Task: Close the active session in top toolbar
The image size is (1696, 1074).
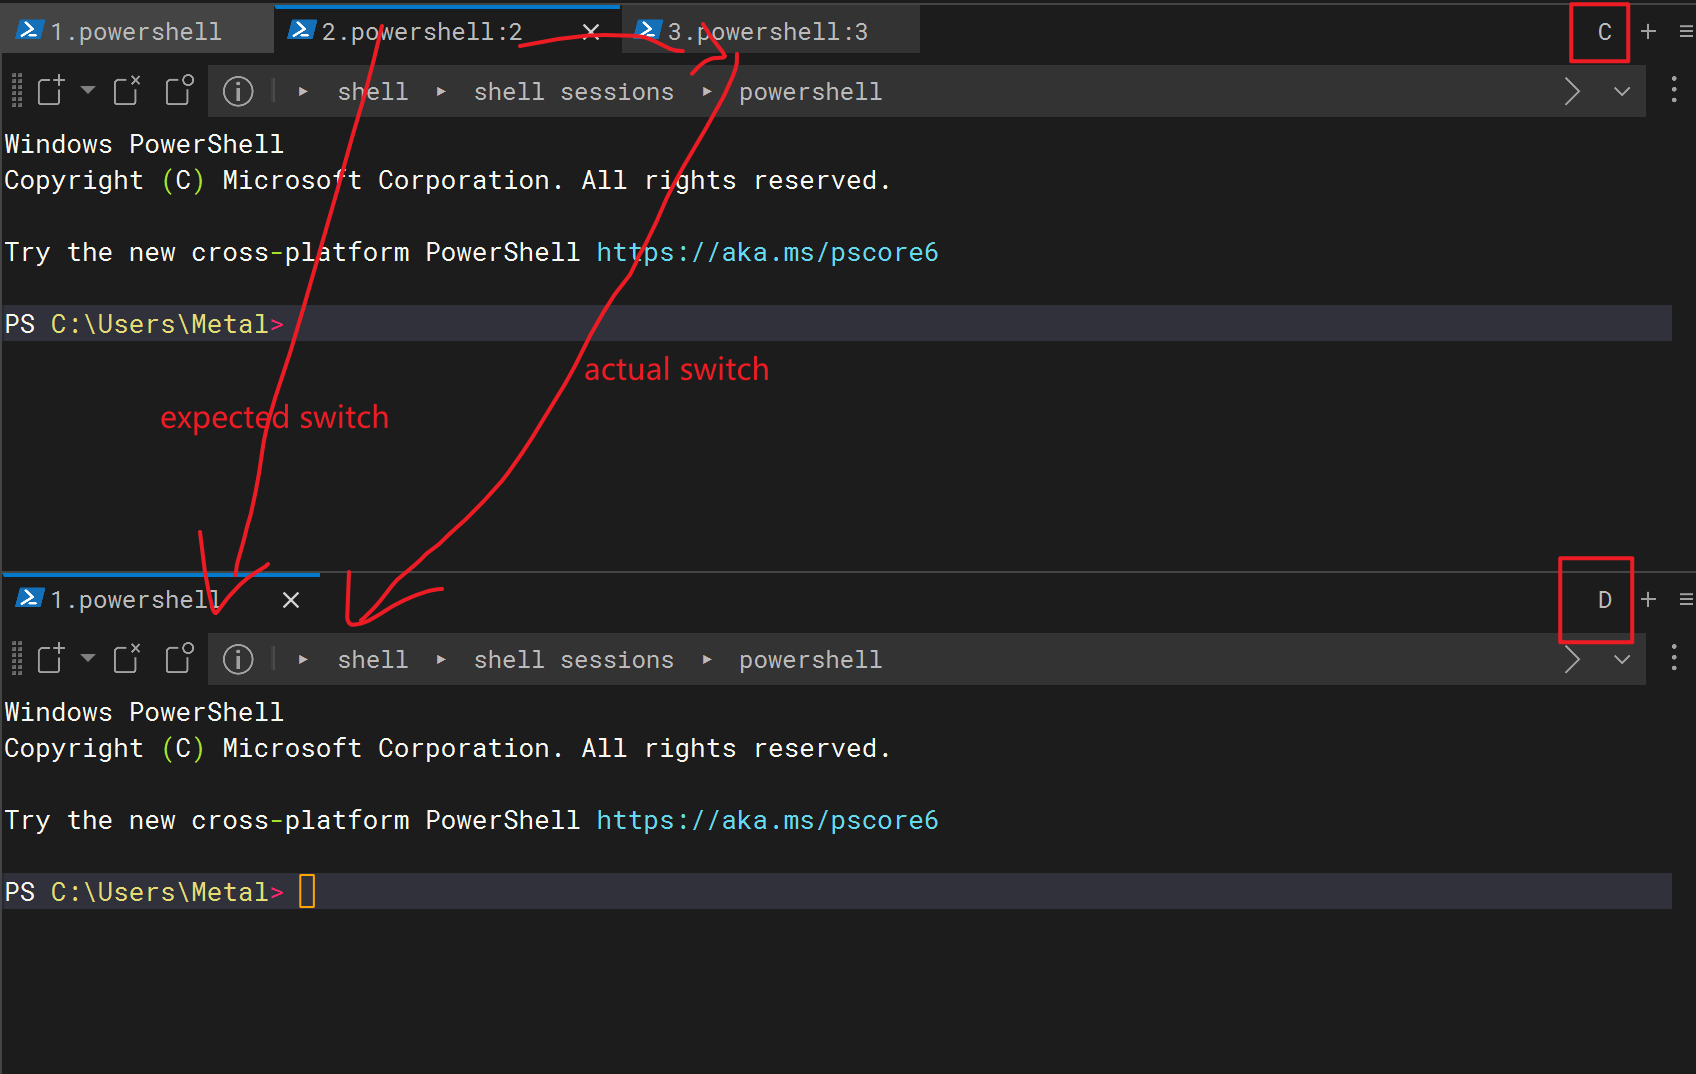Action: point(126,90)
